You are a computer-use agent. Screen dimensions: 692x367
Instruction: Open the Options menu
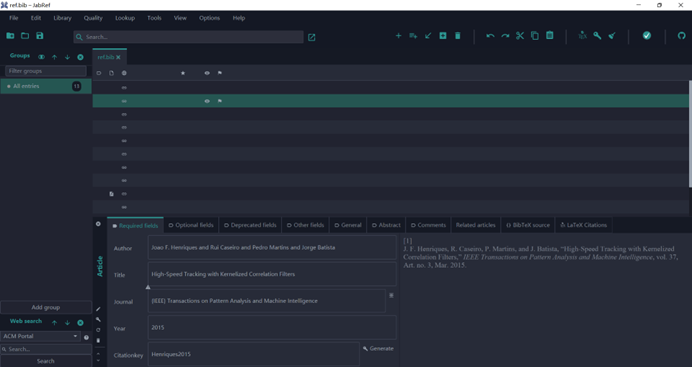[x=209, y=18]
